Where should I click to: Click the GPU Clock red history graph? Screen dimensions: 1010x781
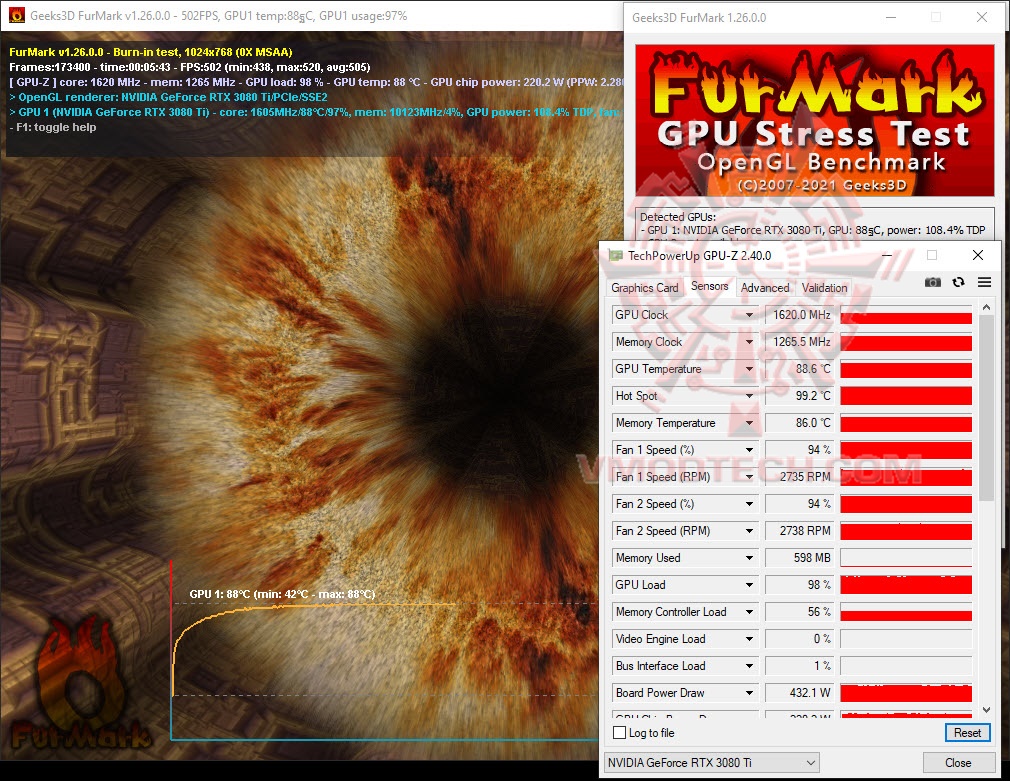906,315
